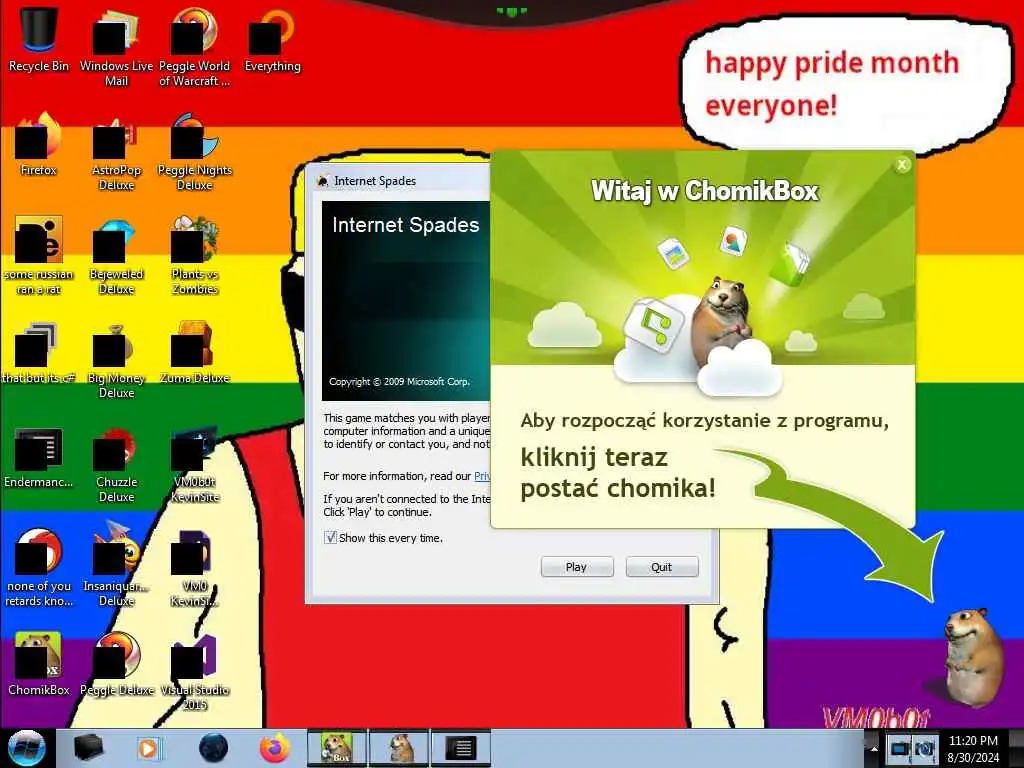Click the Internet Spades title bar icon
The height and width of the screenshot is (768, 1024).
point(323,181)
